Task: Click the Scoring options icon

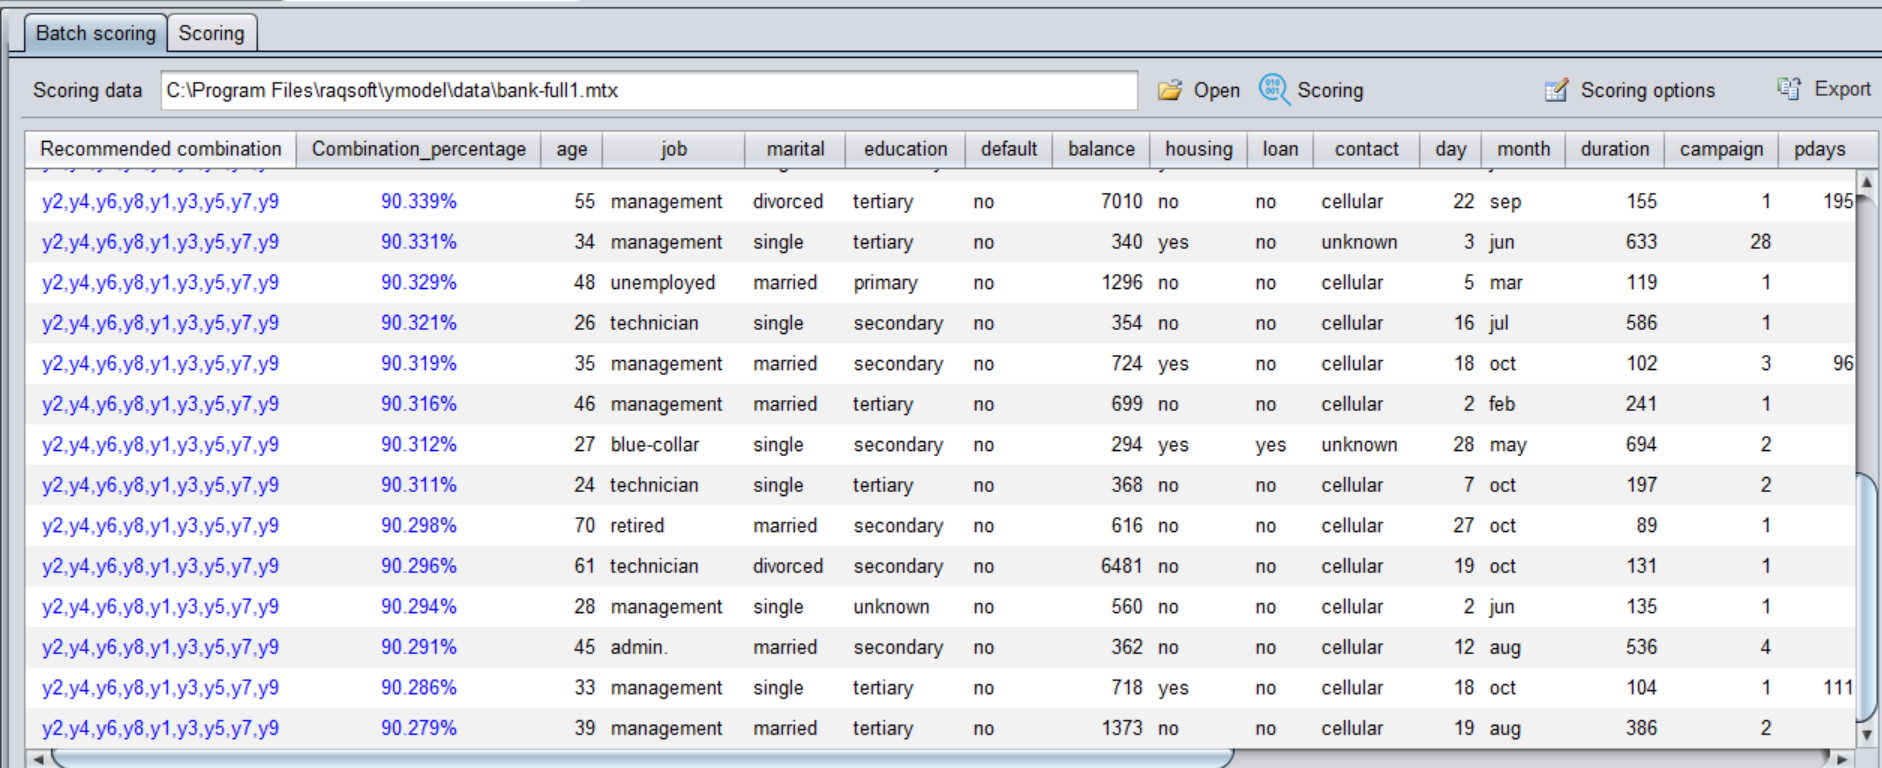Action: point(1556,90)
